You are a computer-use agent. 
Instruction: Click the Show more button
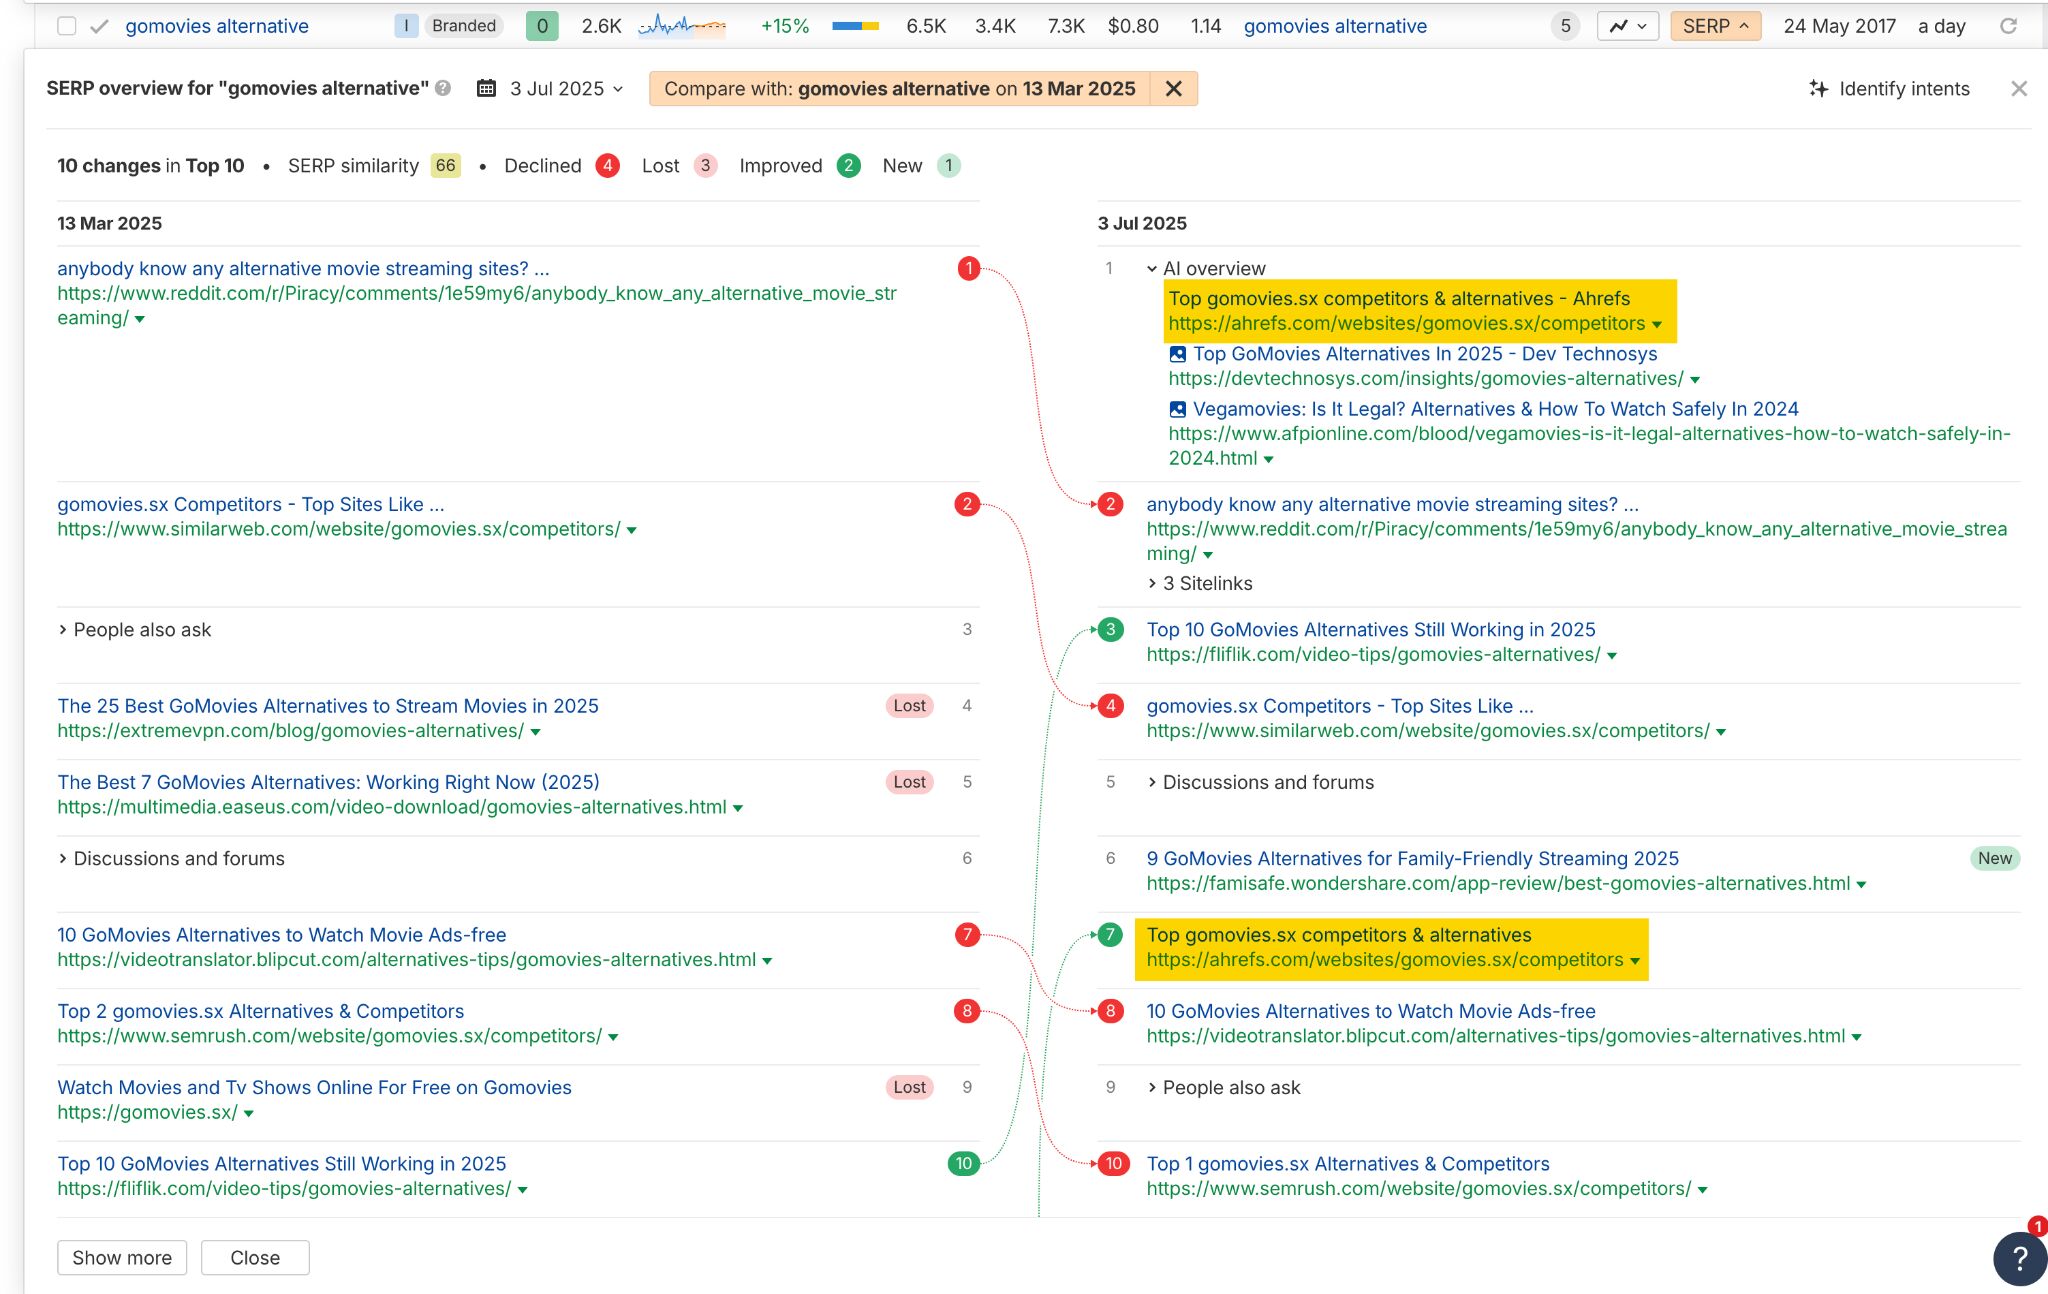click(121, 1257)
